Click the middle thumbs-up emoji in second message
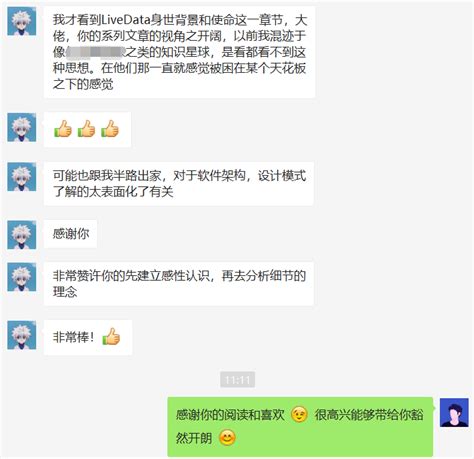The width and height of the screenshot is (474, 459). click(x=86, y=129)
